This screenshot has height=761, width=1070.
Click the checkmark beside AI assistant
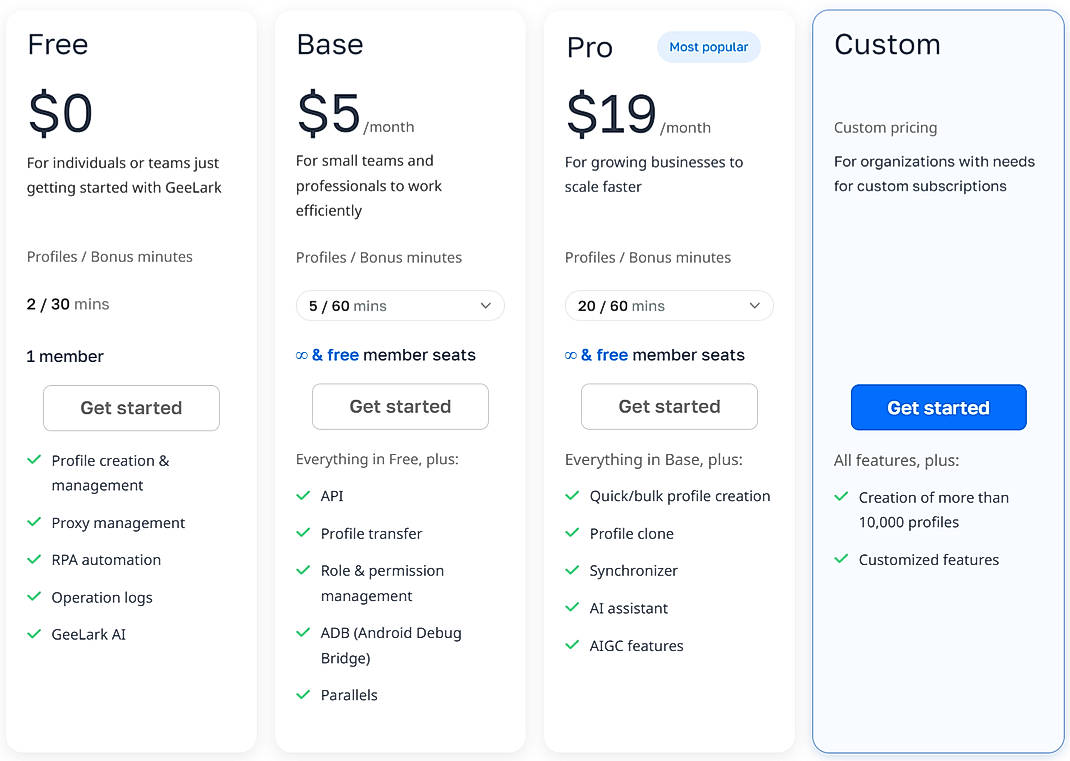(572, 607)
